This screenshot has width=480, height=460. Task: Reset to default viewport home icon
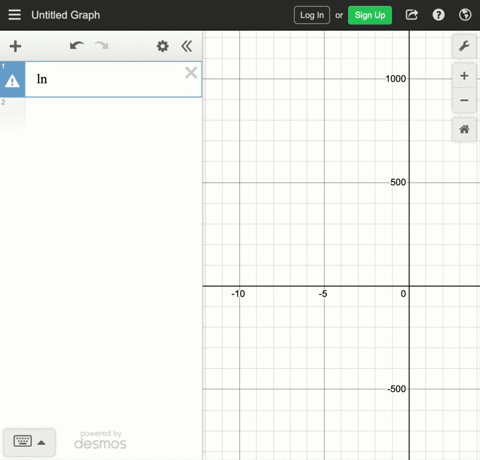pos(464,129)
